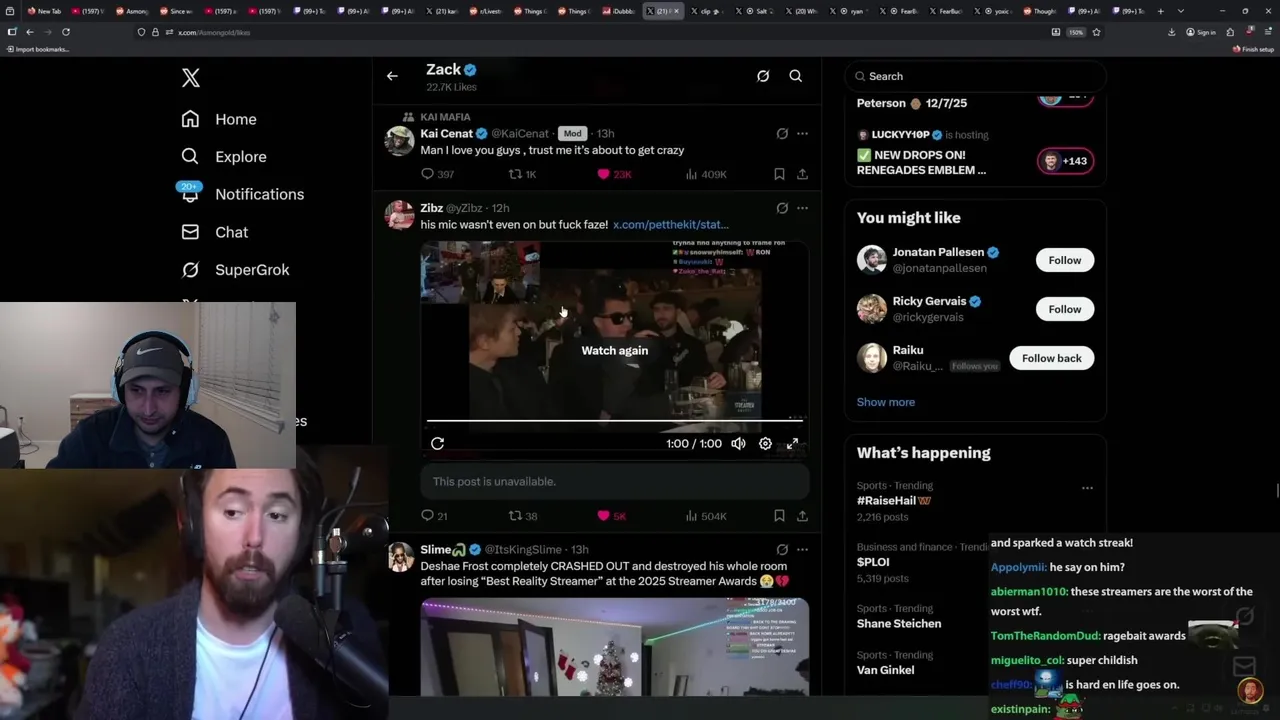
Task: Click the Grok icon in Zack header
Action: click(763, 76)
